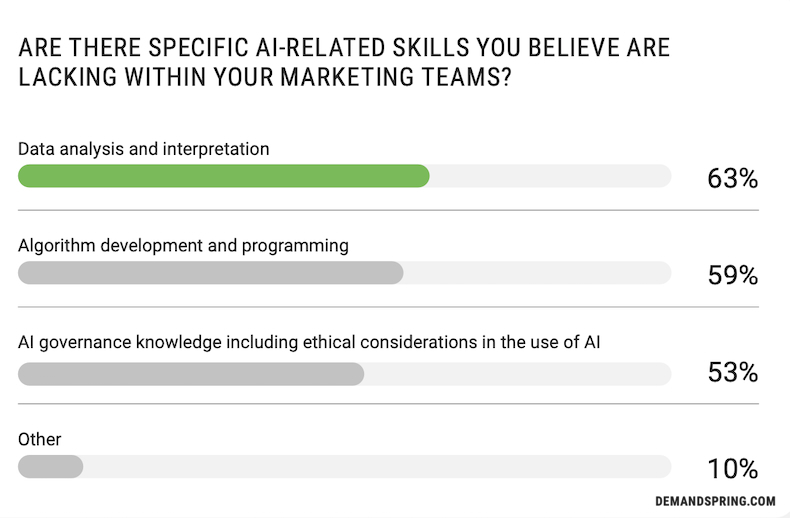Click unfilled track of AI governance bar

[x=517, y=374]
